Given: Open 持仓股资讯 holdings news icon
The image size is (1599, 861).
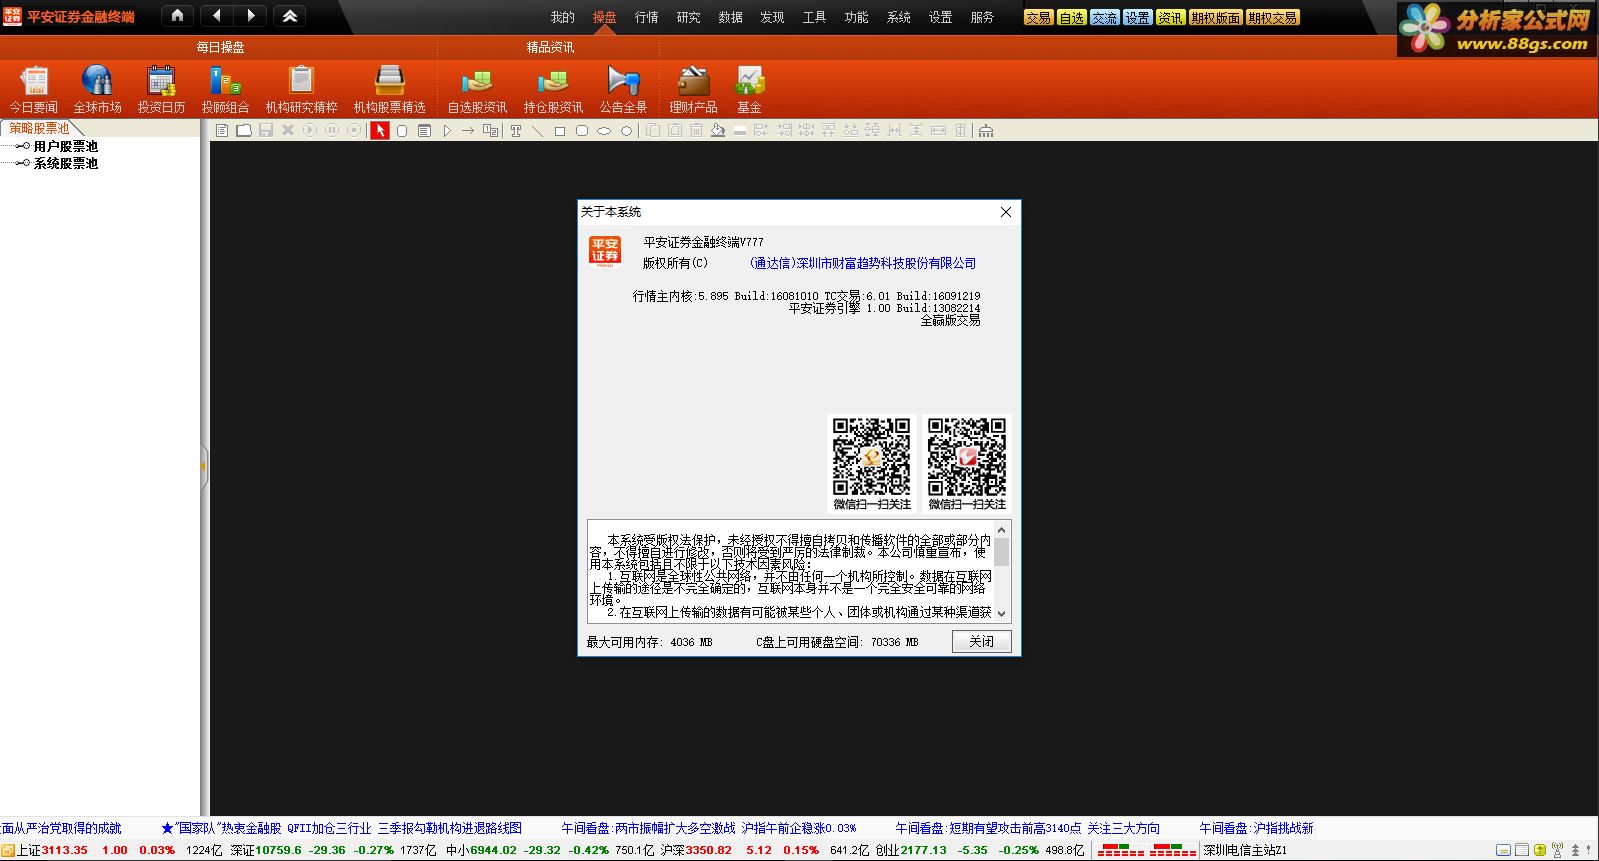Looking at the screenshot, I should point(553,89).
